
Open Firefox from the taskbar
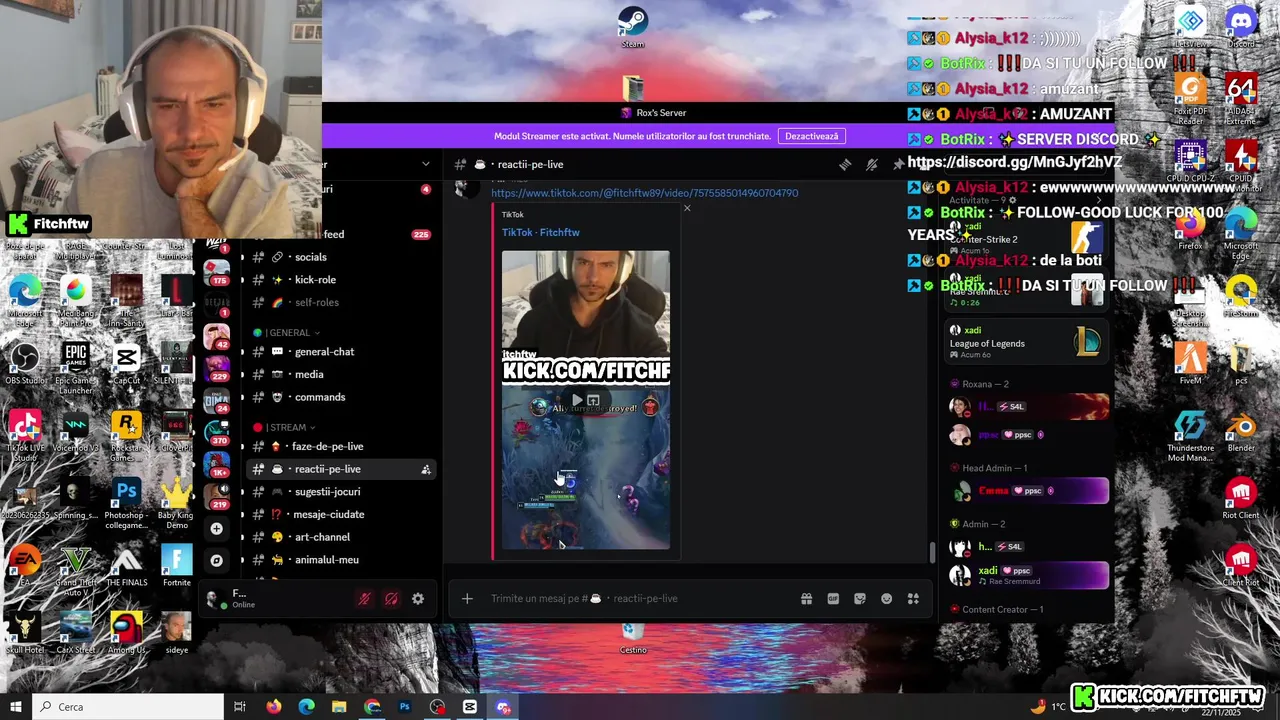click(273, 707)
